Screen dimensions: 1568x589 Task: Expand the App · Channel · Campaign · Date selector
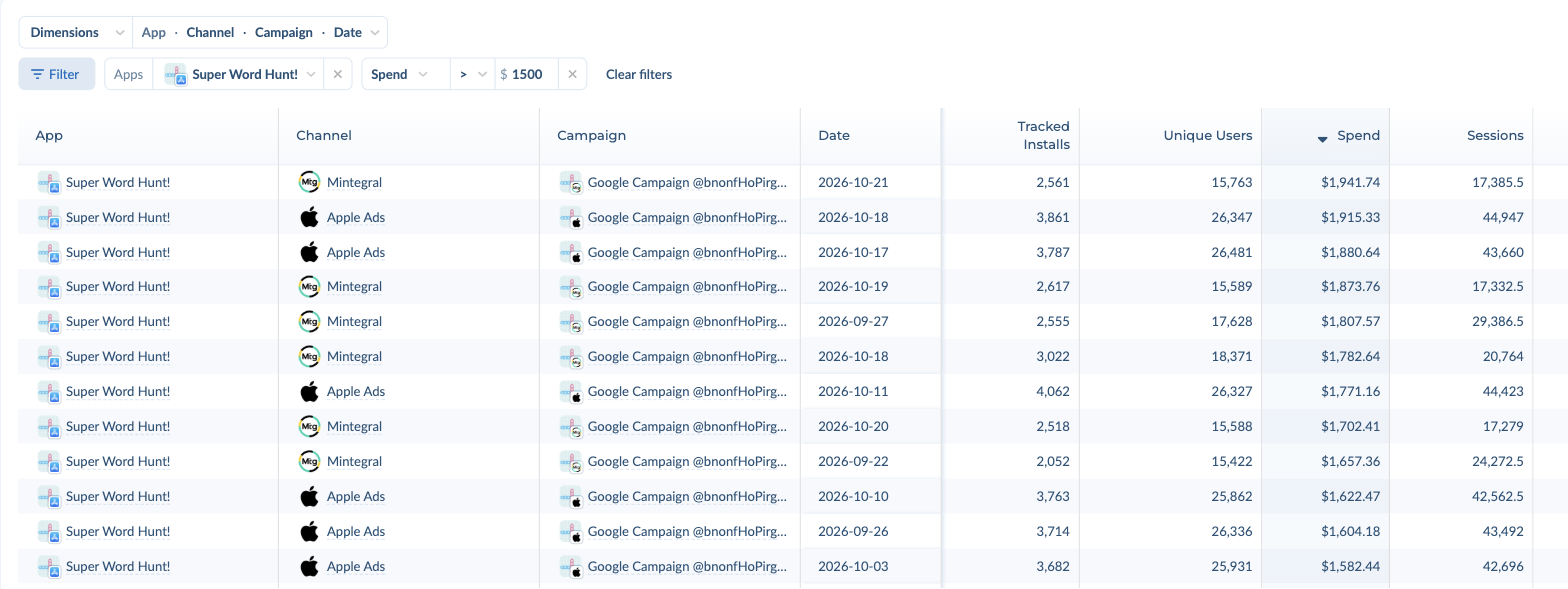(x=260, y=32)
